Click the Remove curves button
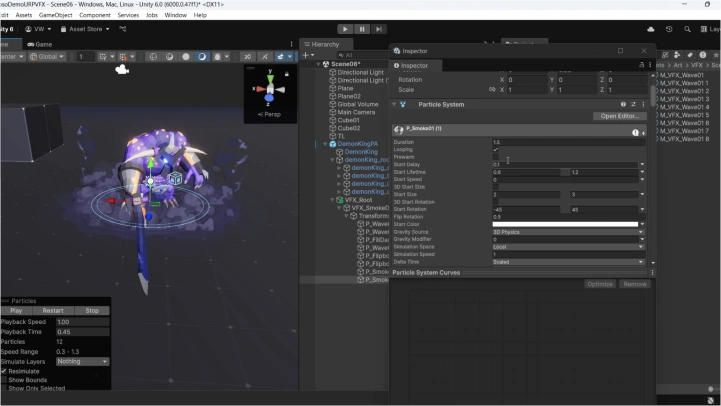Screen dimensions: 721x406 635,284
